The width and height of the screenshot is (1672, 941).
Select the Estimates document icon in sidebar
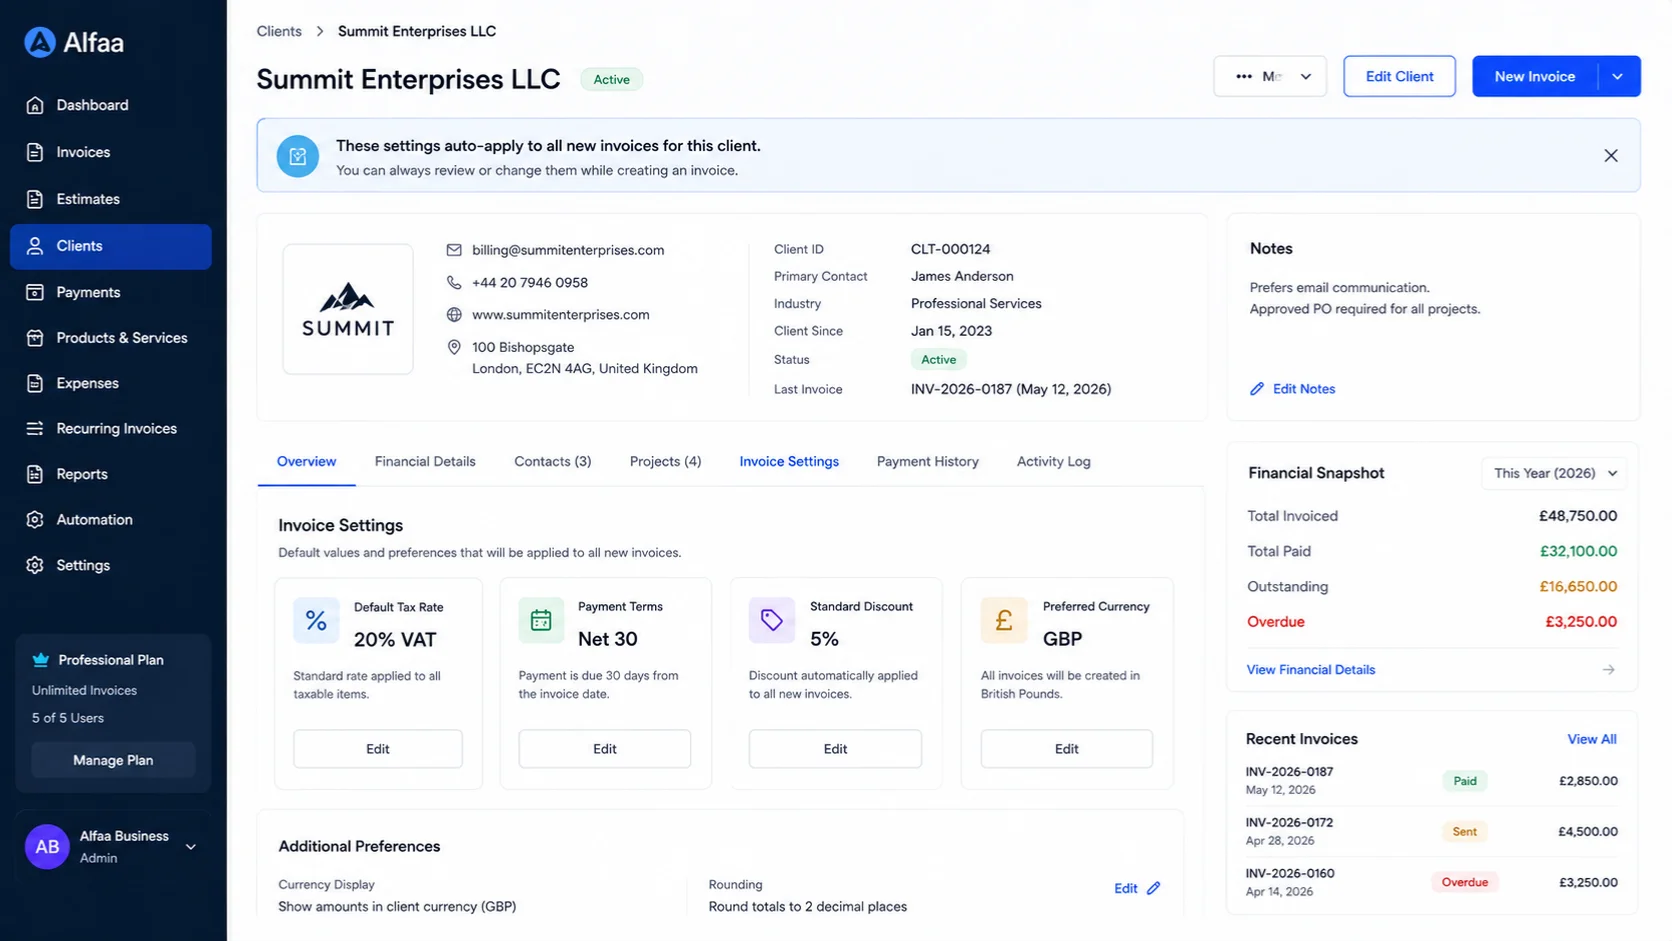(x=35, y=199)
